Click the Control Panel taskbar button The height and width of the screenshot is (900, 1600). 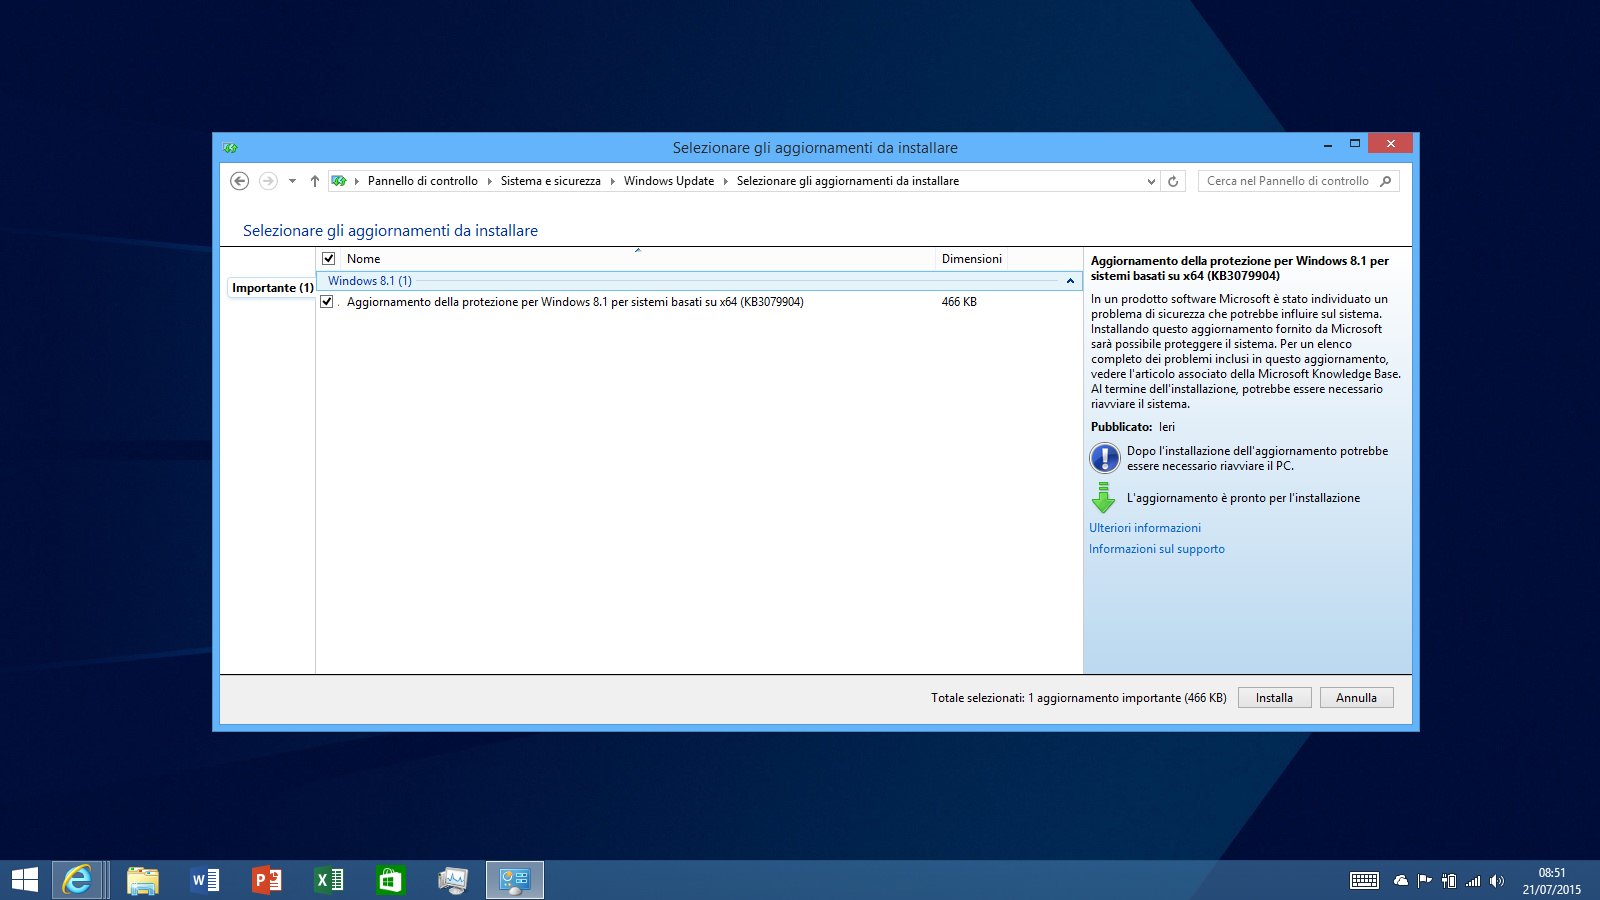[x=515, y=880]
